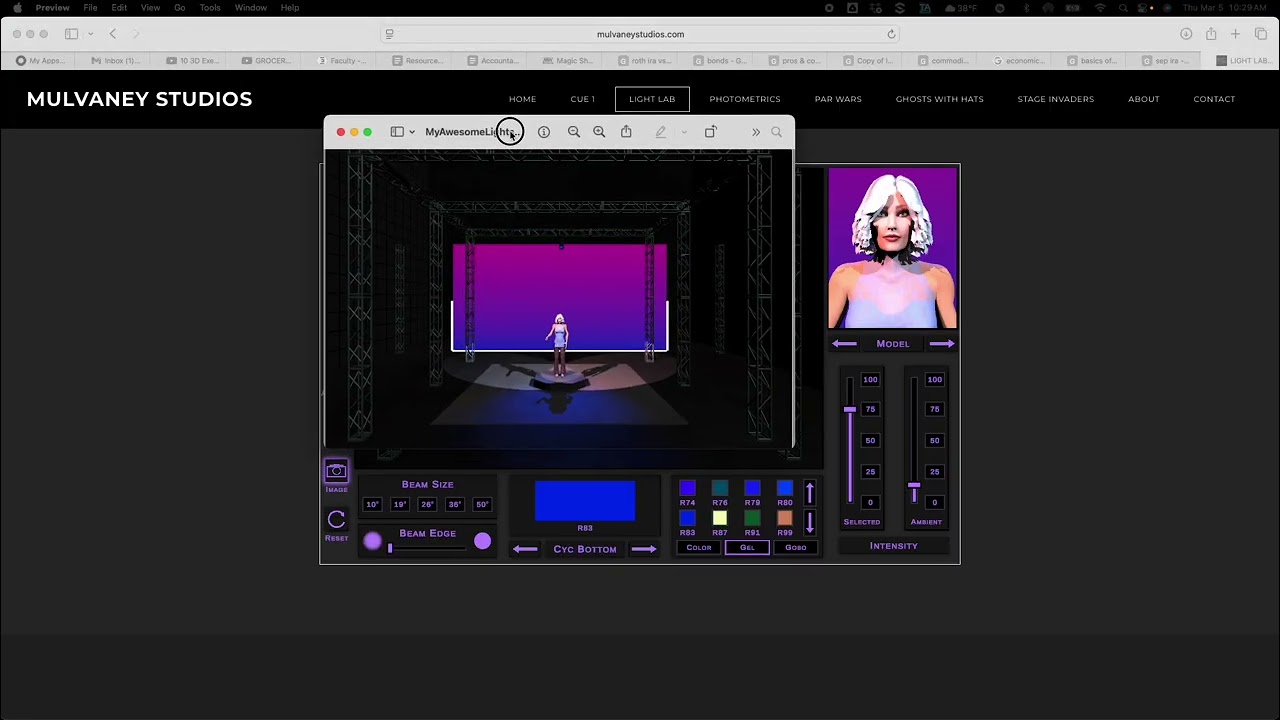Click the down arrow in the gel swatch list

pos(809,521)
